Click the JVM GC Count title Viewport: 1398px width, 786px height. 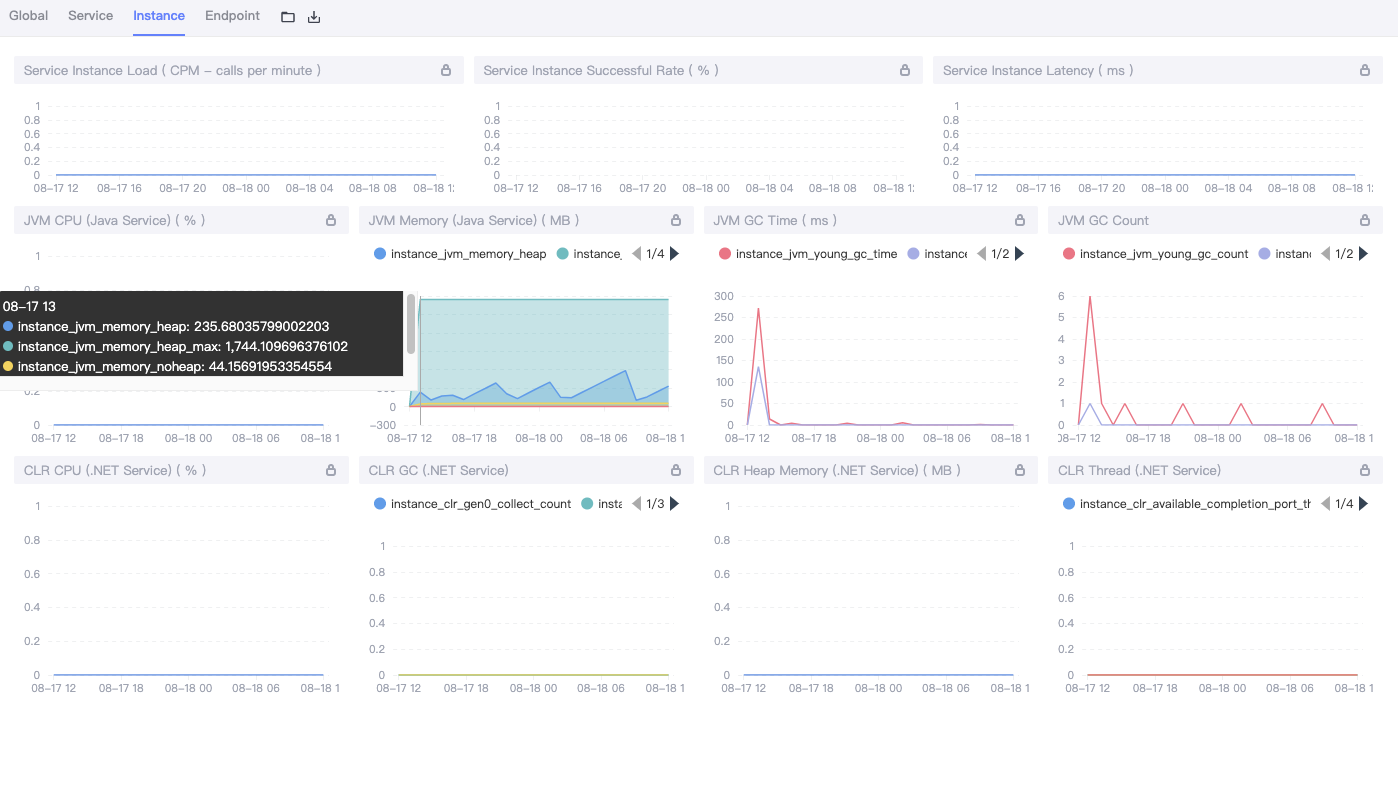coord(1103,220)
